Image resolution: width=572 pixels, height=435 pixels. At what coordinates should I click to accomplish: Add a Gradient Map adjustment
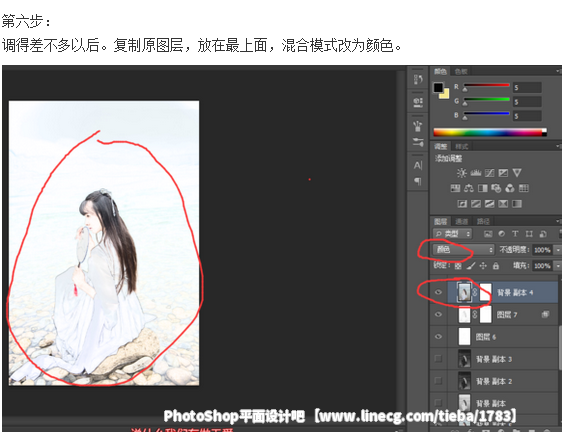(x=517, y=204)
